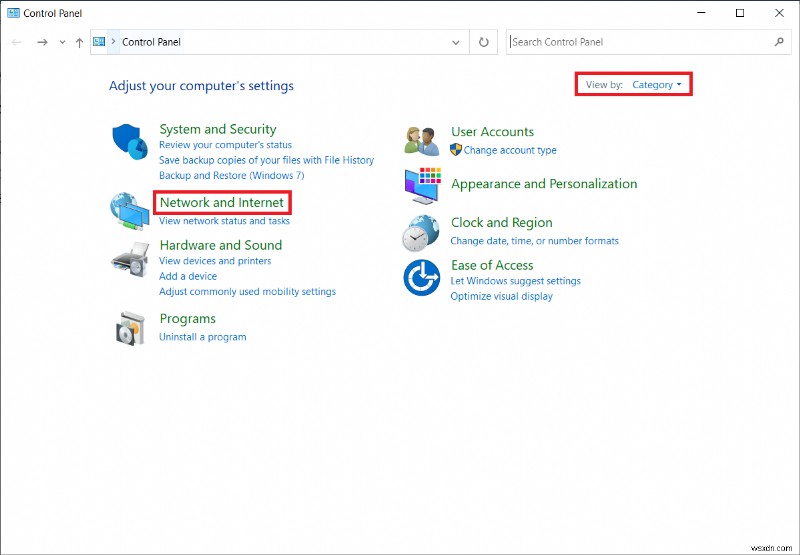Click the Ease of Access icon
Image resolution: width=800 pixels, height=555 pixels.
coord(421,277)
